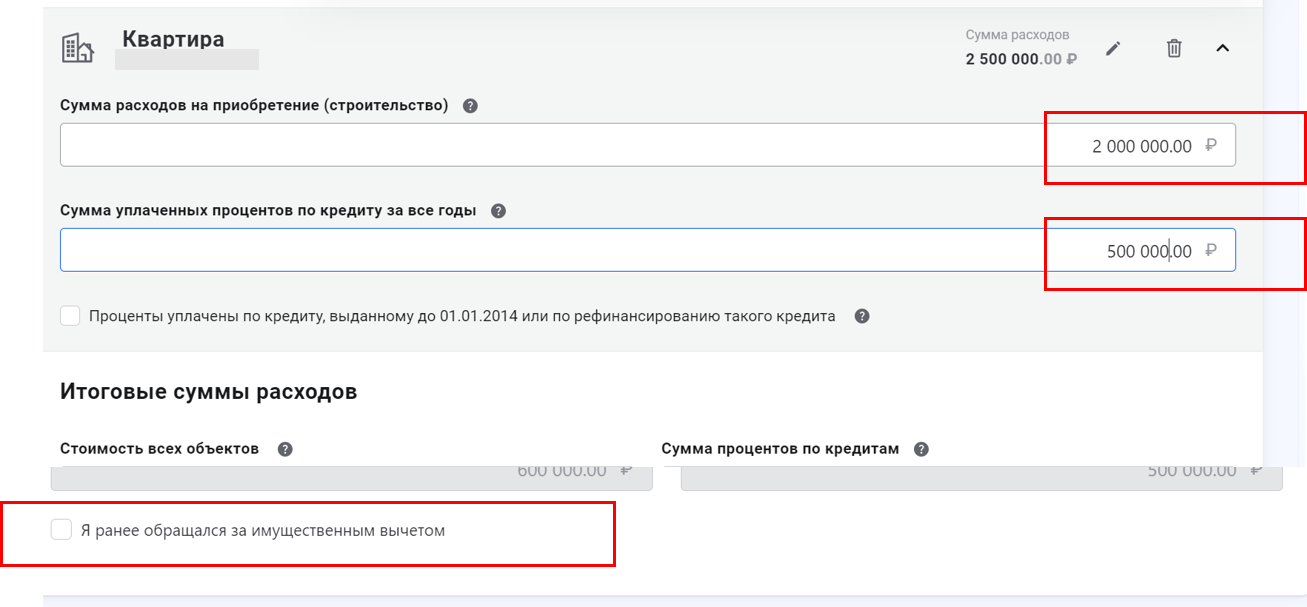Click the Квартира object title

click(x=173, y=39)
